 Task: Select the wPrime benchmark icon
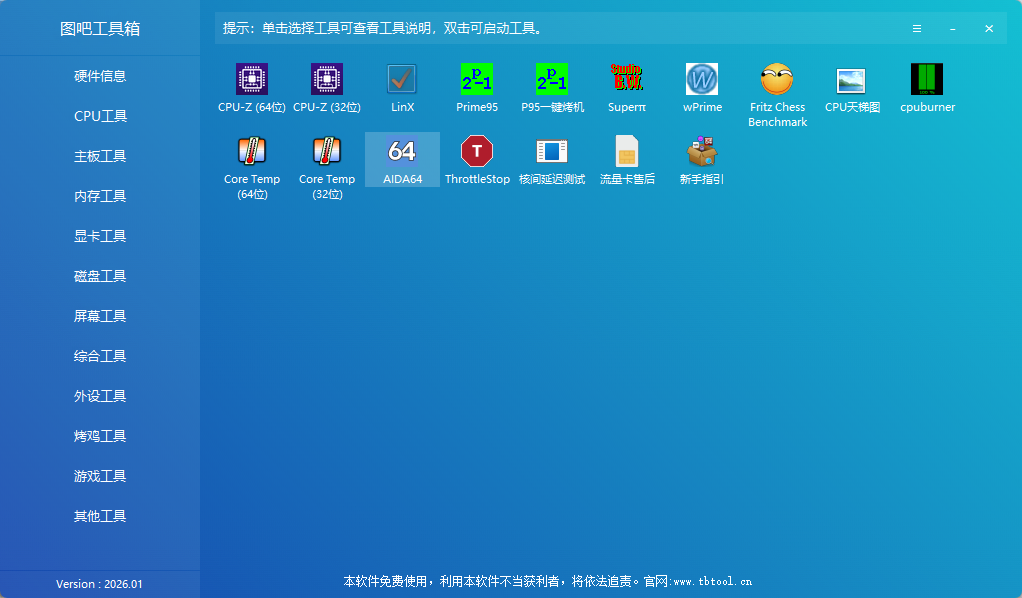(702, 87)
